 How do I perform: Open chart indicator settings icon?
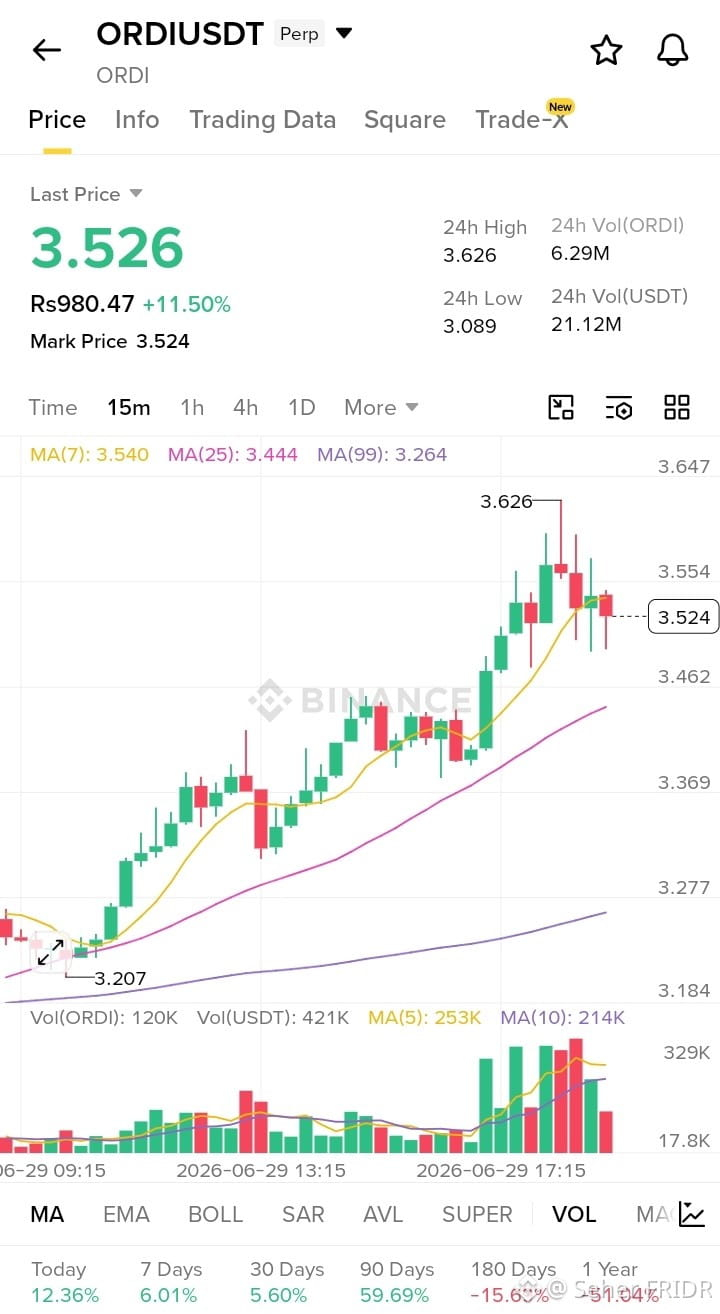(619, 407)
